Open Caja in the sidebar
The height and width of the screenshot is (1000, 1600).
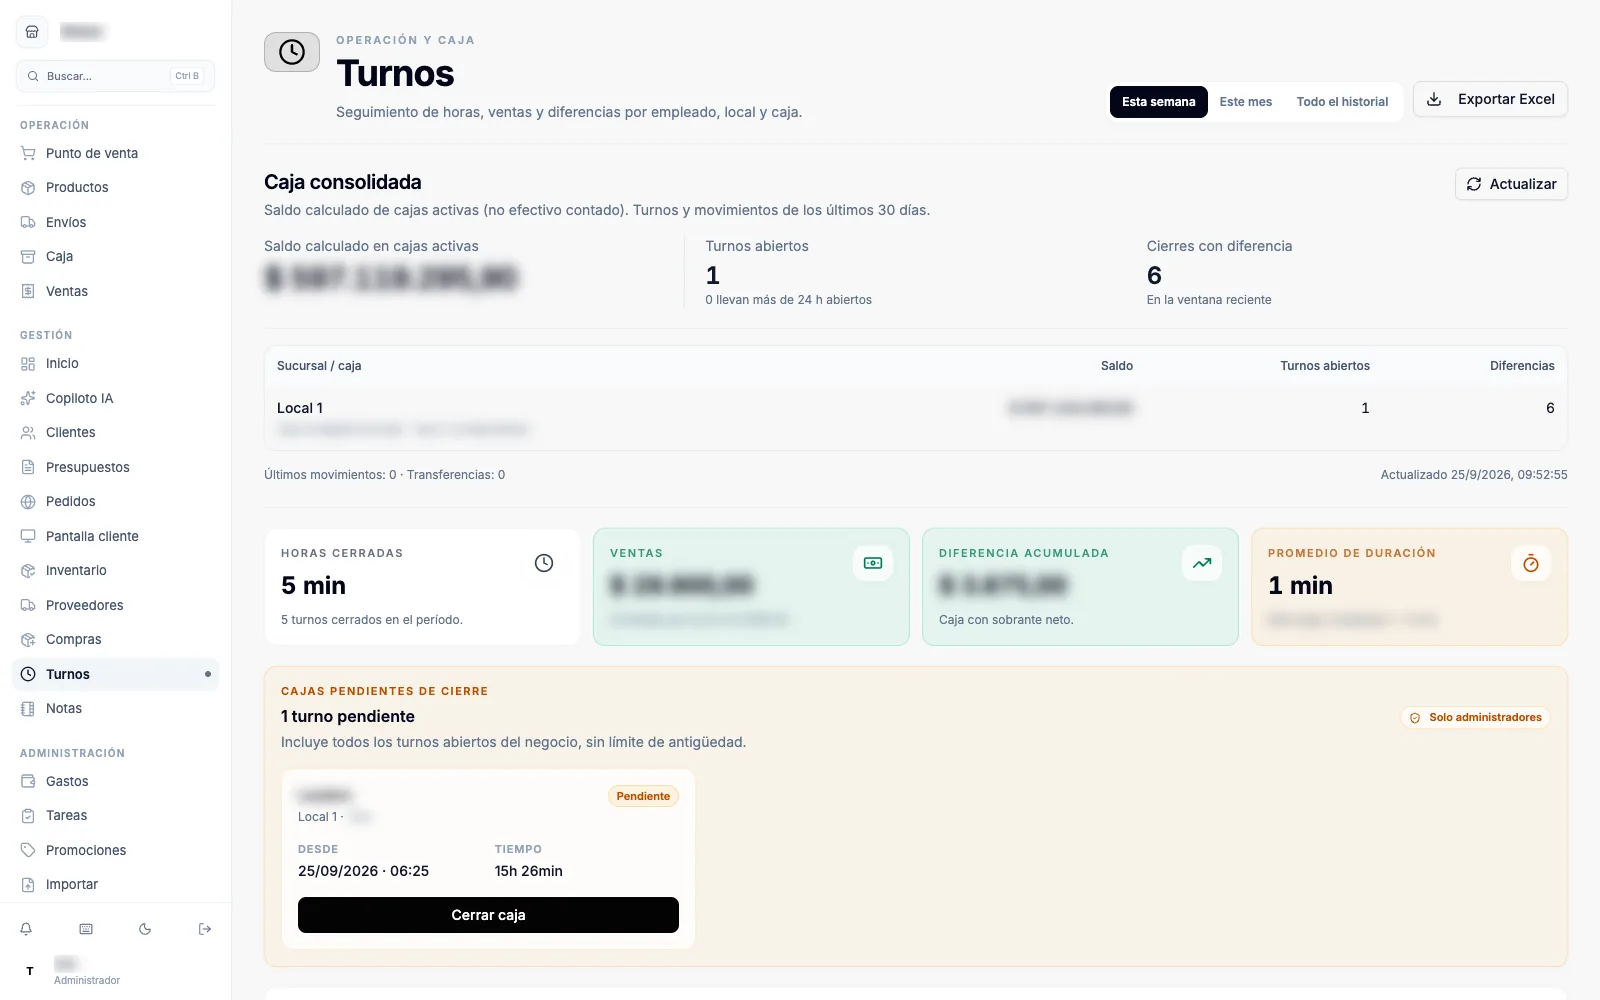pyautogui.click(x=116, y=256)
